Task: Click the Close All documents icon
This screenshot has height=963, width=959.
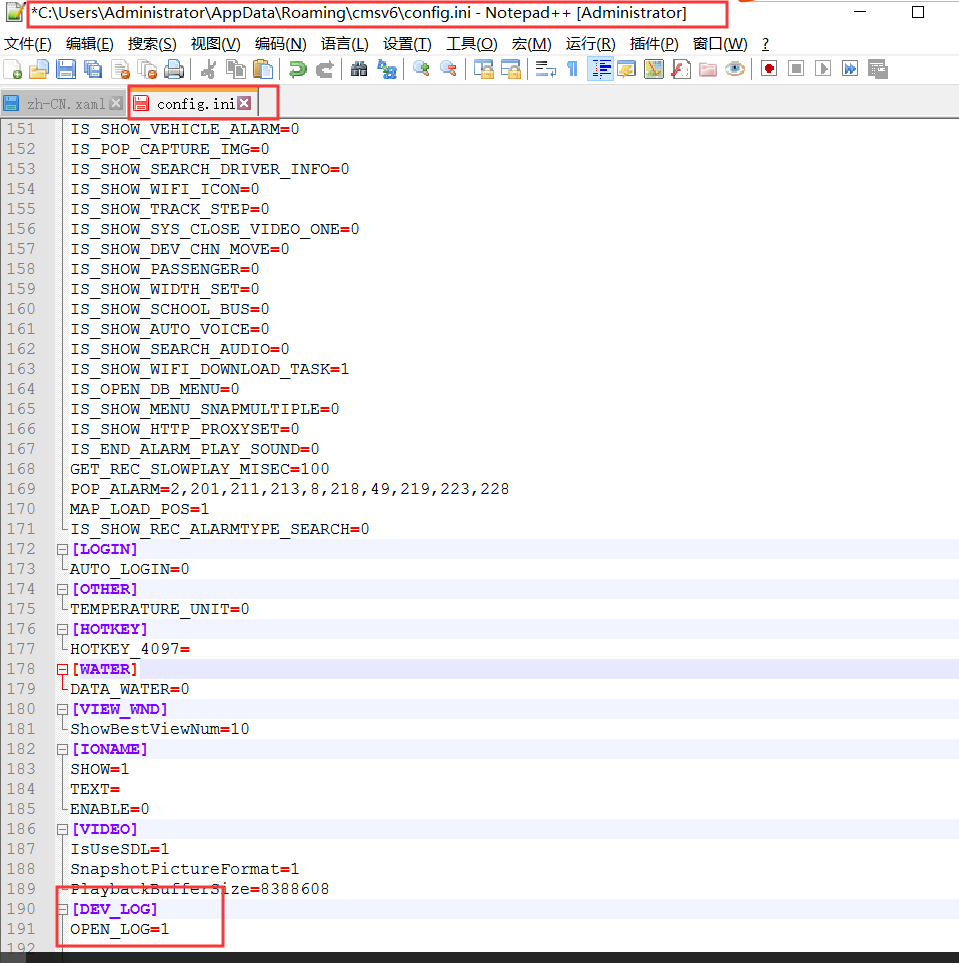Action: click(x=147, y=69)
